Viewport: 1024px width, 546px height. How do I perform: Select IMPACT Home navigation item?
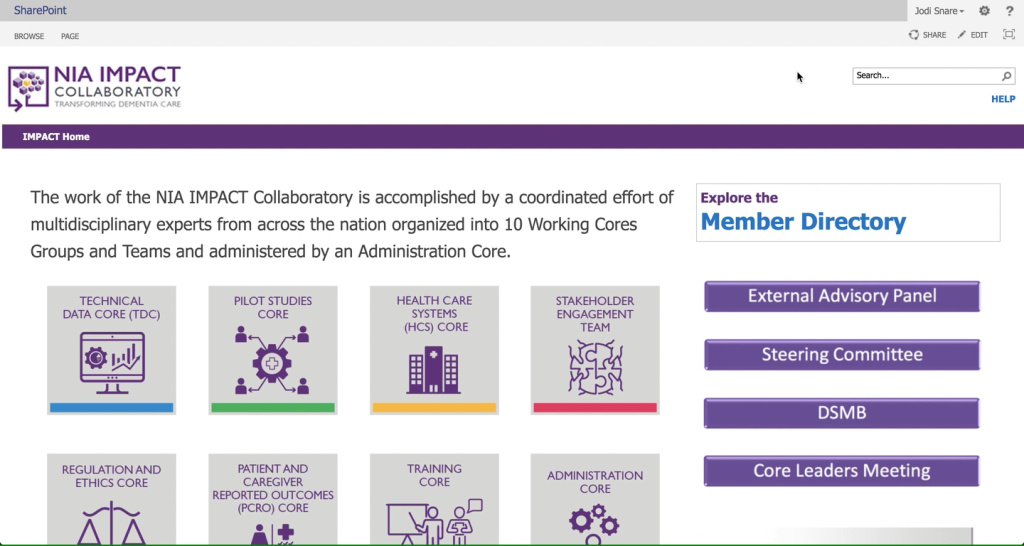[56, 136]
